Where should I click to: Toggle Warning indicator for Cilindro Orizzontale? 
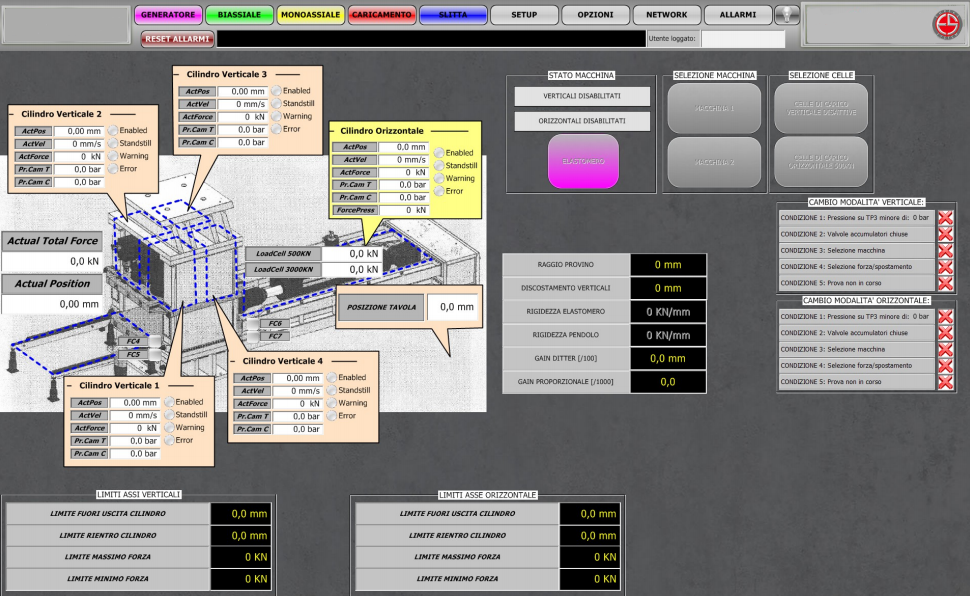[x=439, y=178]
